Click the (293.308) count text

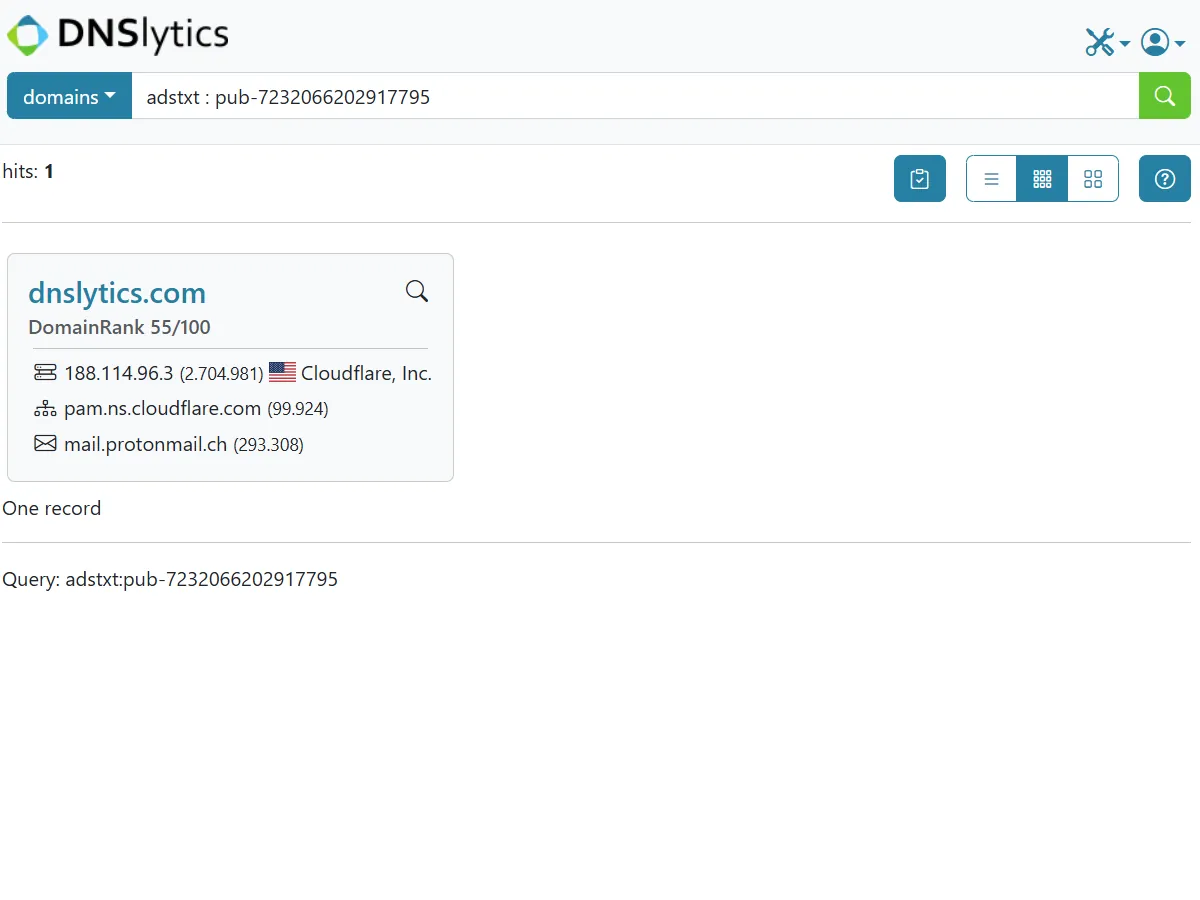pyautogui.click(x=268, y=445)
